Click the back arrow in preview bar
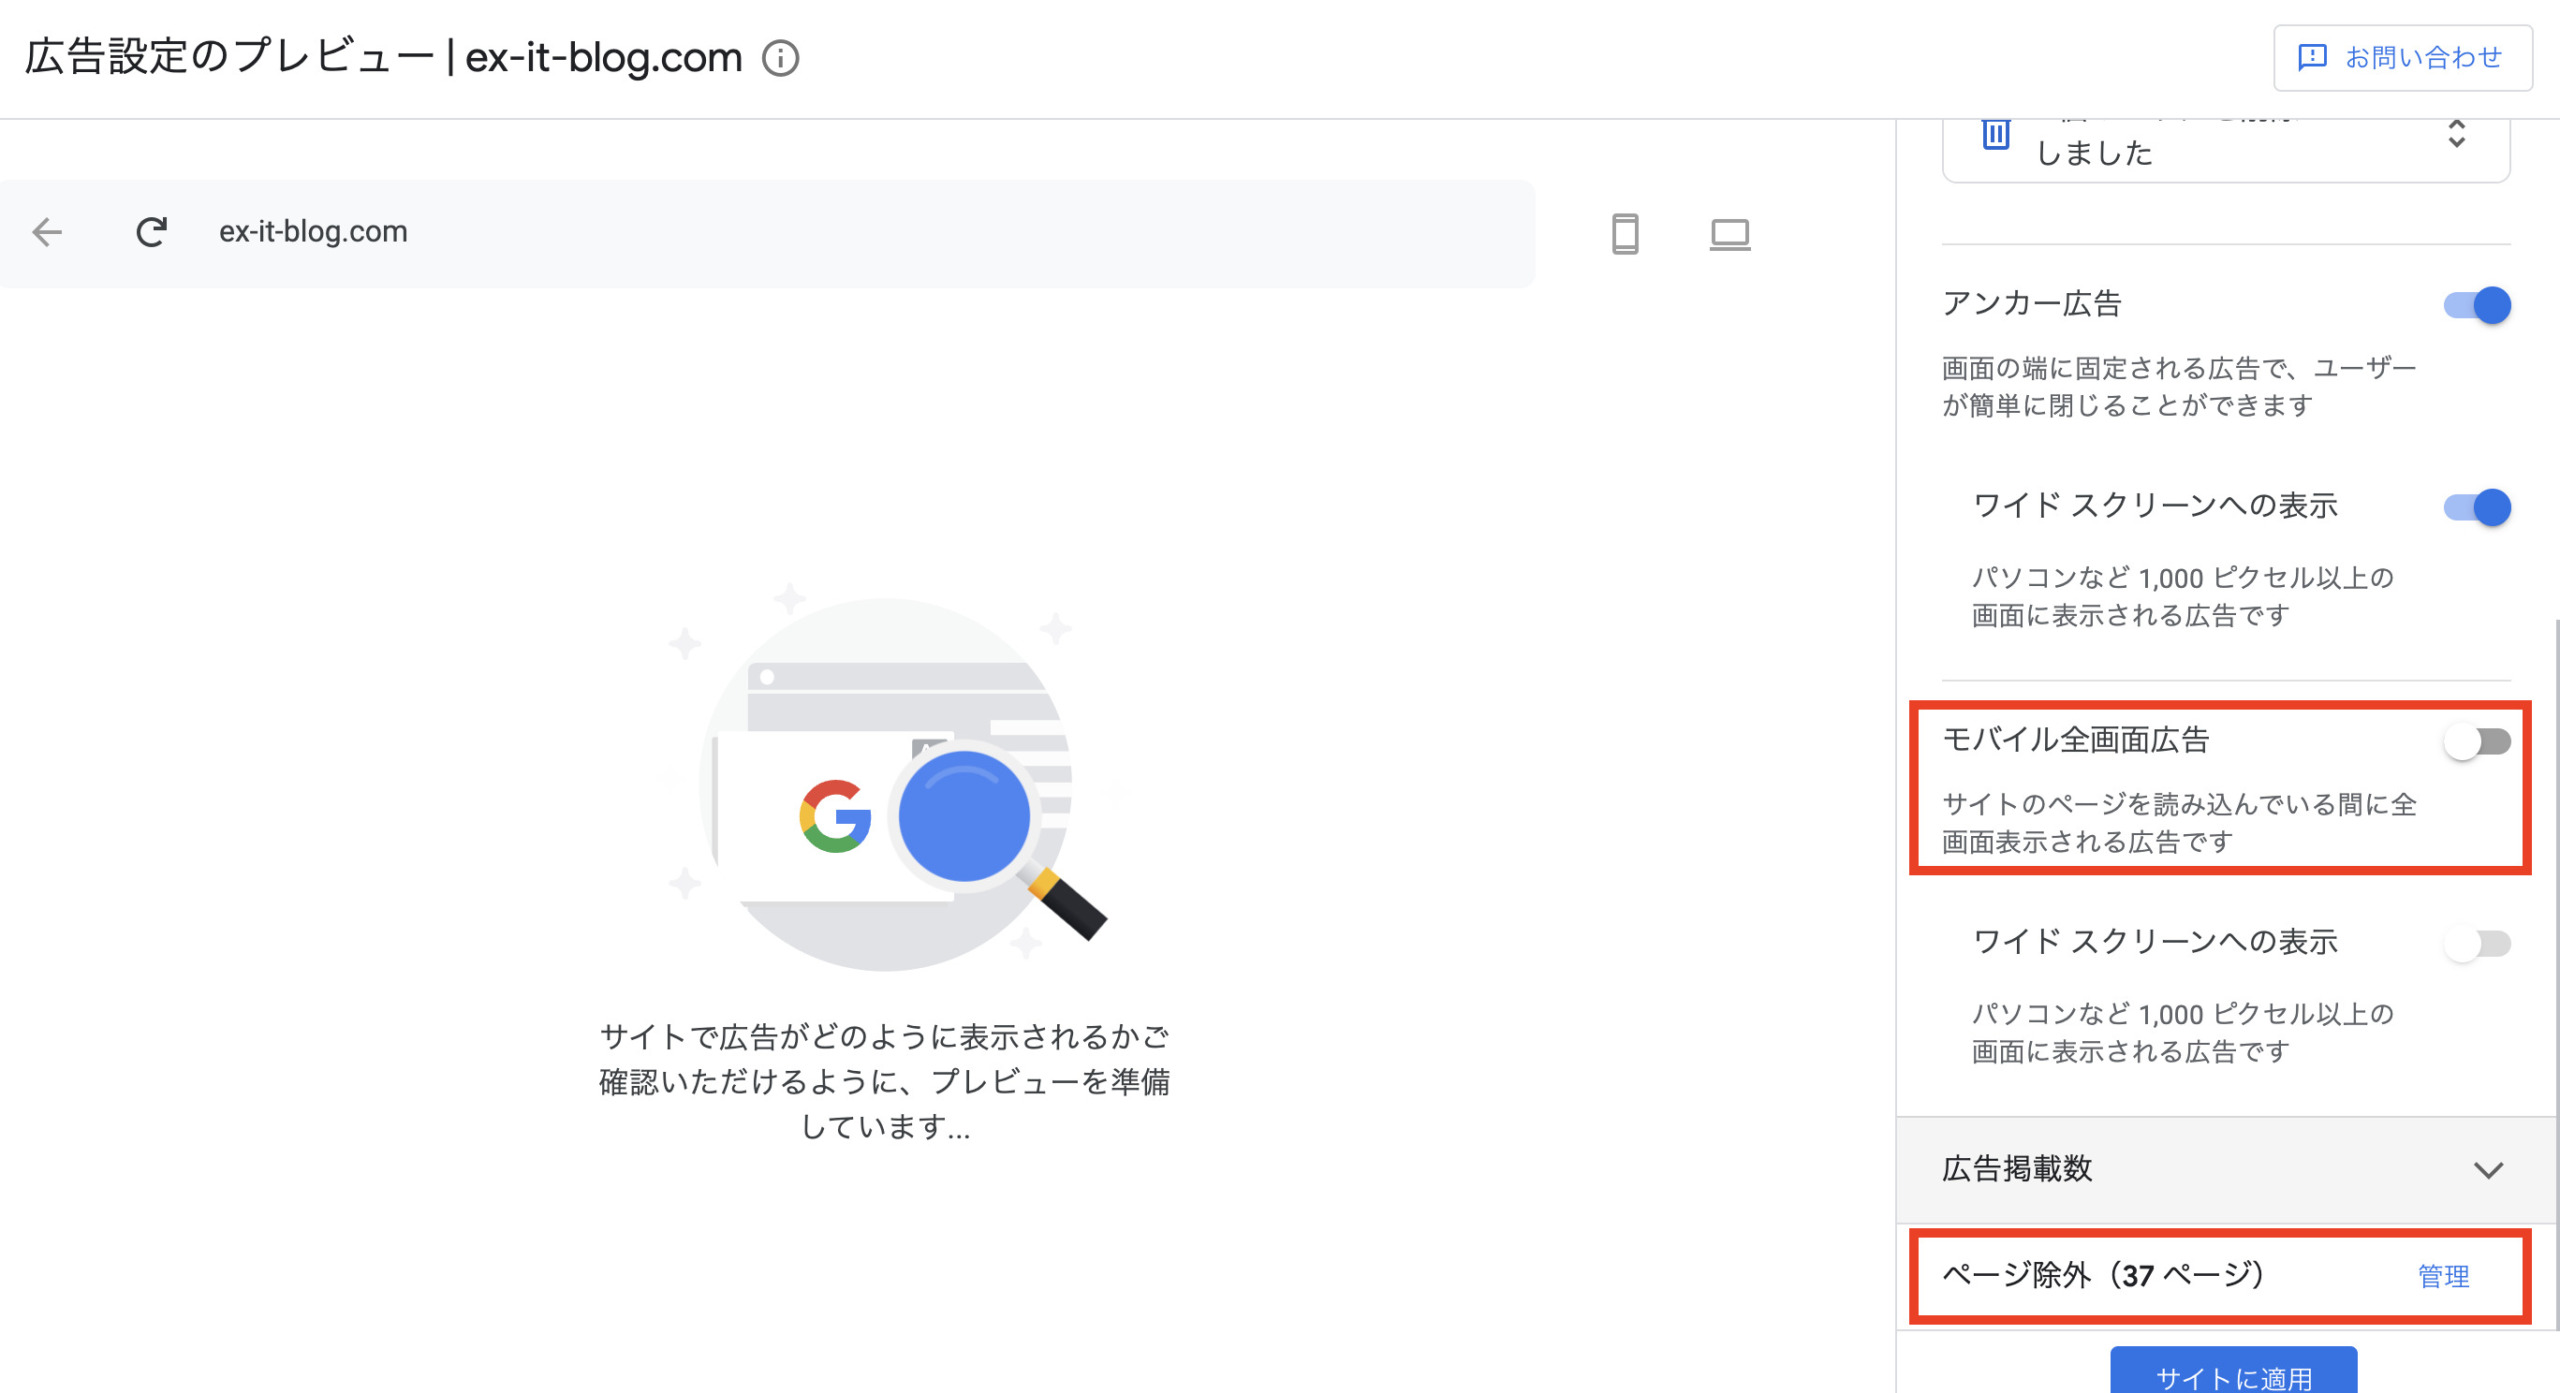2560x1393 pixels. pos(47,232)
